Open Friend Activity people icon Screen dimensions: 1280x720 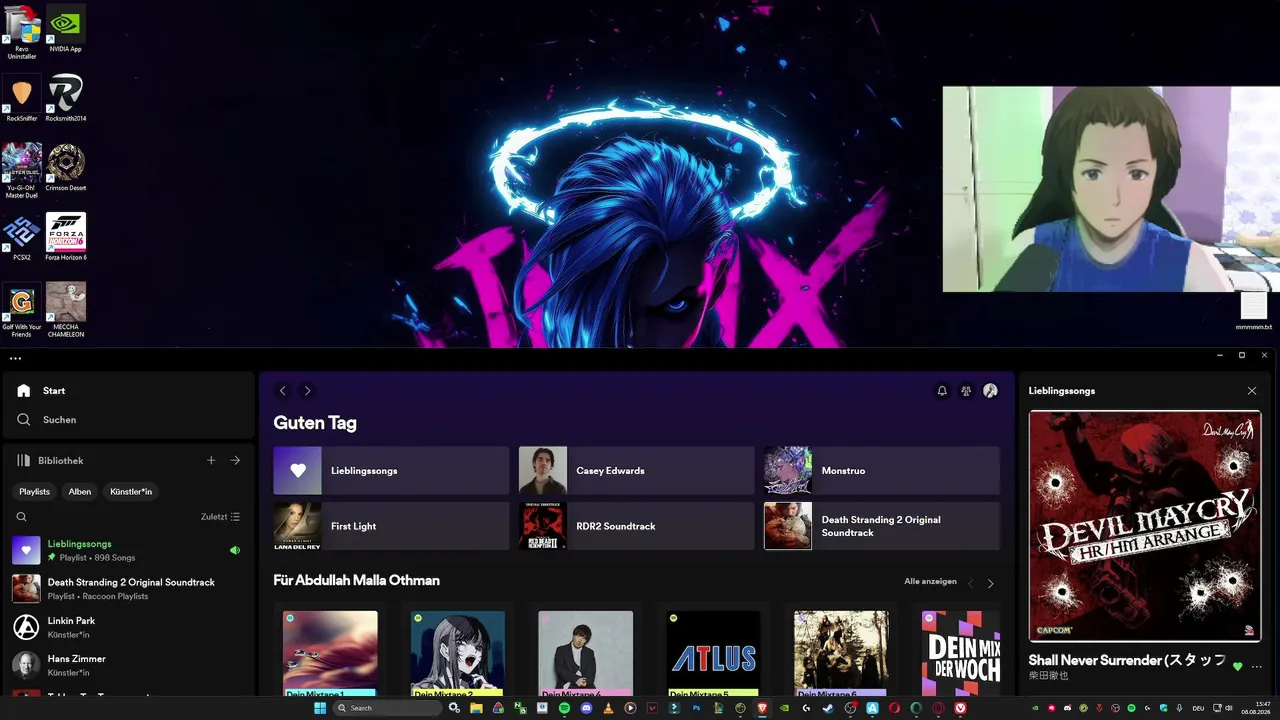(966, 391)
